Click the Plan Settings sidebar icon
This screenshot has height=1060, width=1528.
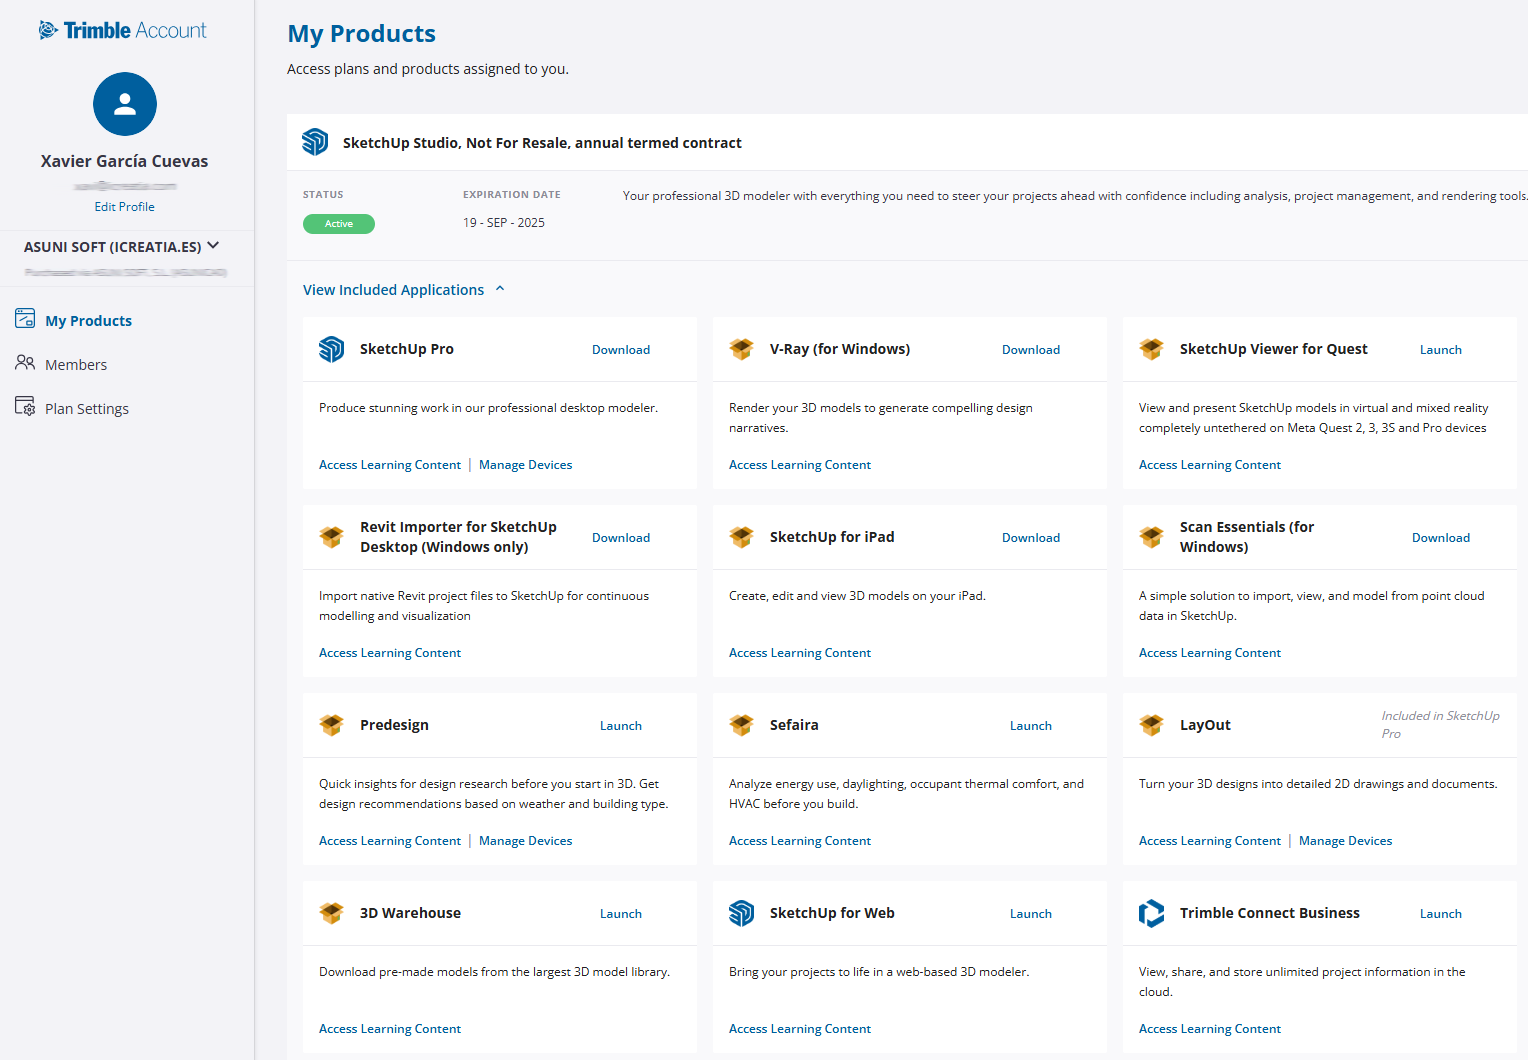(25, 406)
